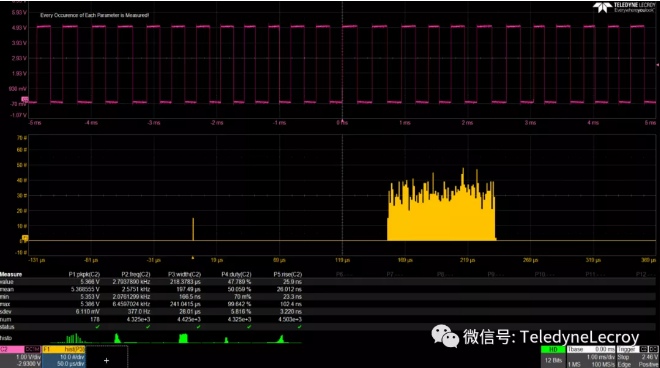
Task: Select the empty P7 parameter slot
Action: 396,275
